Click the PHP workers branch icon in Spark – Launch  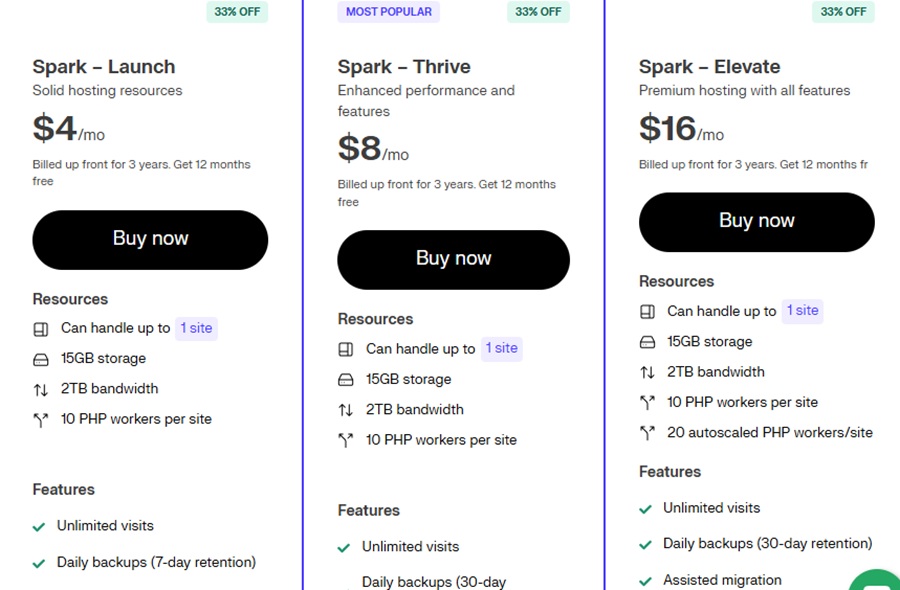(x=41, y=419)
